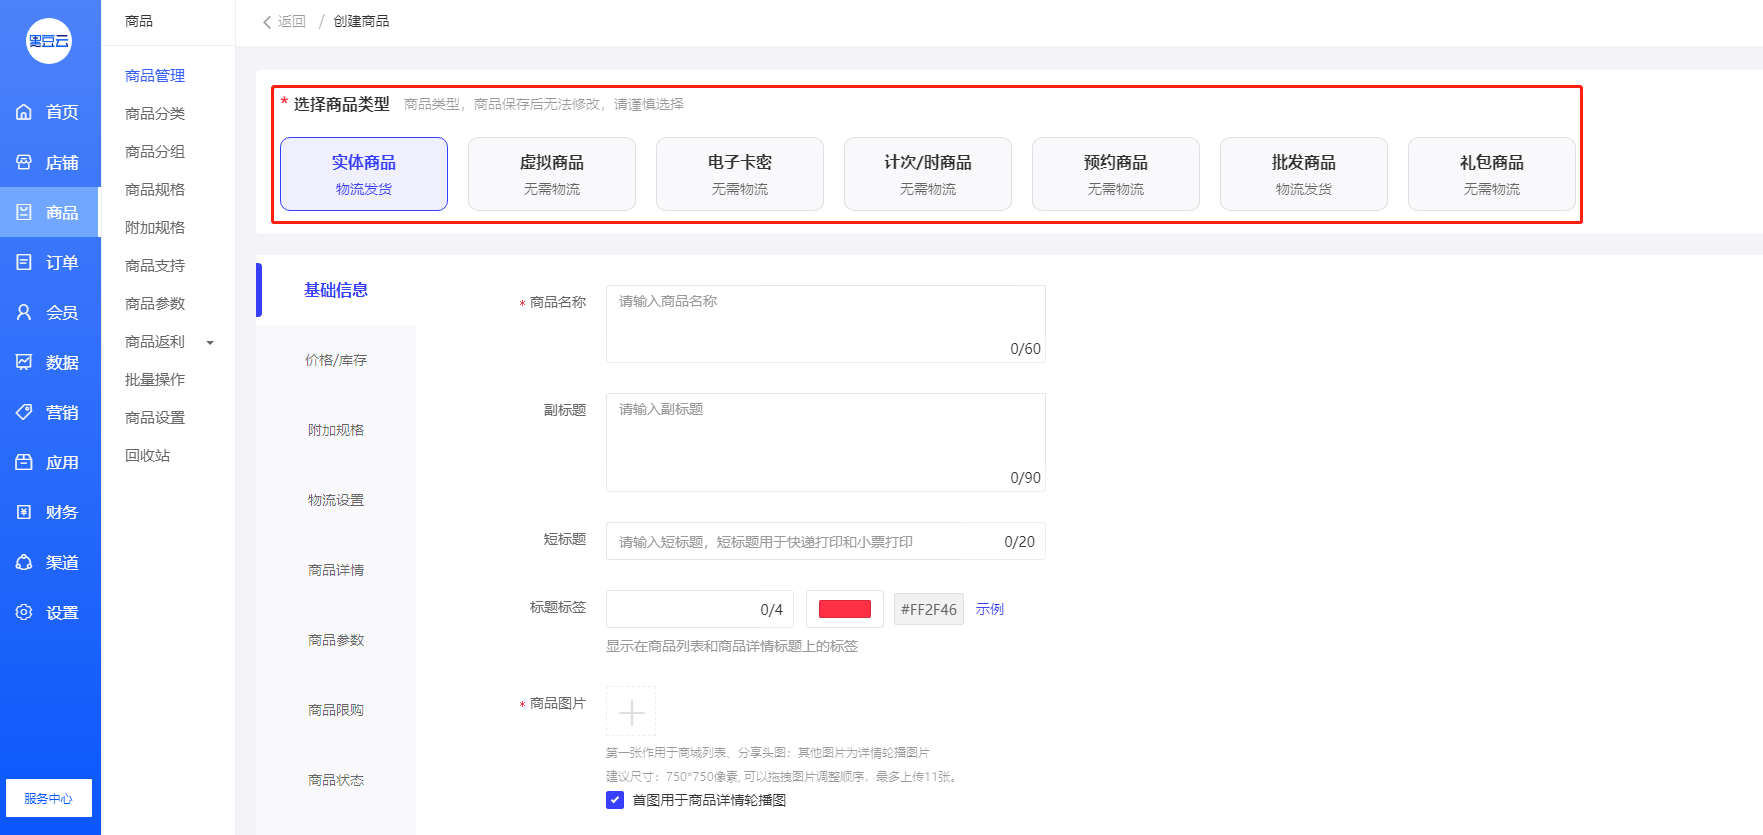This screenshot has width=1763, height=835.
Task: Click the finance icon beside 财务
Action: [x=24, y=512]
